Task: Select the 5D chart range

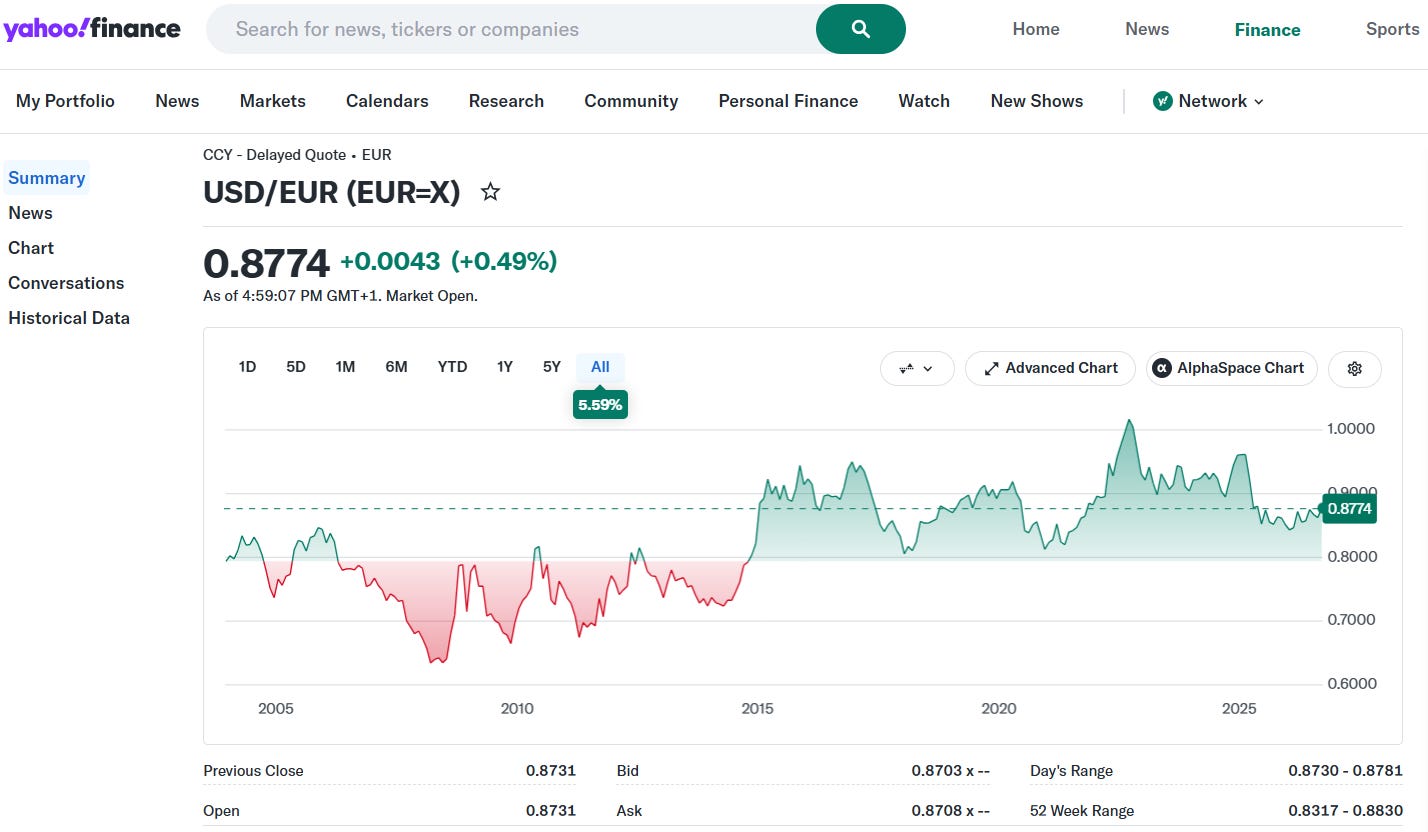Action: (296, 367)
